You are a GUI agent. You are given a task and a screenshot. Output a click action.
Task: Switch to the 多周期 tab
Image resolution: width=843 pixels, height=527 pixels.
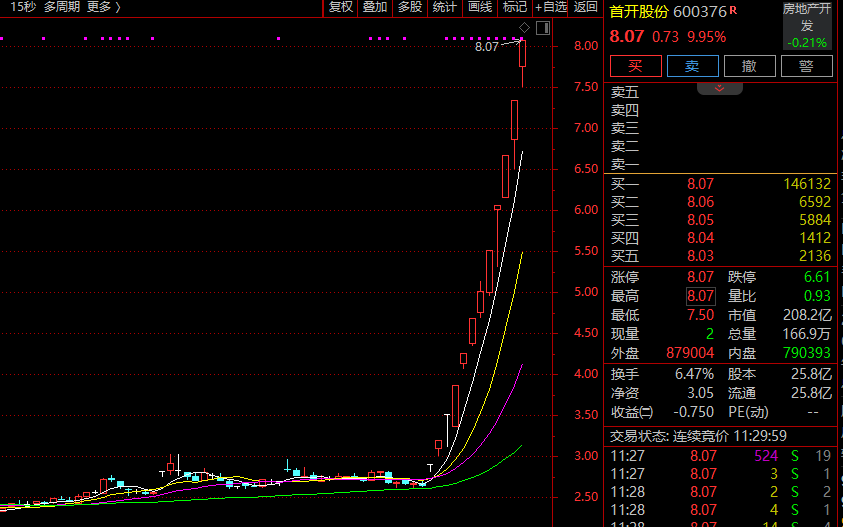coord(62,7)
